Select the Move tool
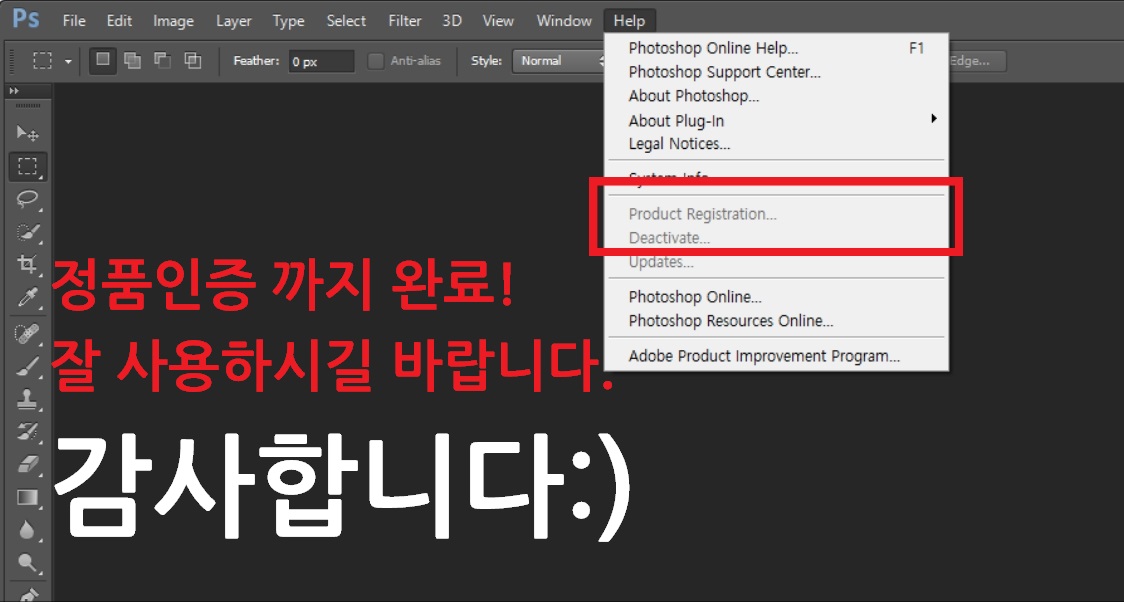The image size is (1124, 602). (27, 133)
